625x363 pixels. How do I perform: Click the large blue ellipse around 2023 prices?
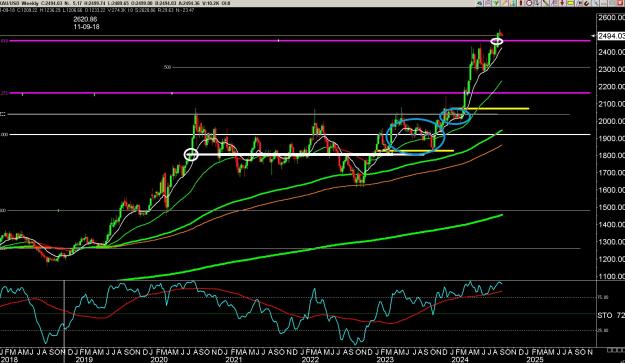[415, 136]
